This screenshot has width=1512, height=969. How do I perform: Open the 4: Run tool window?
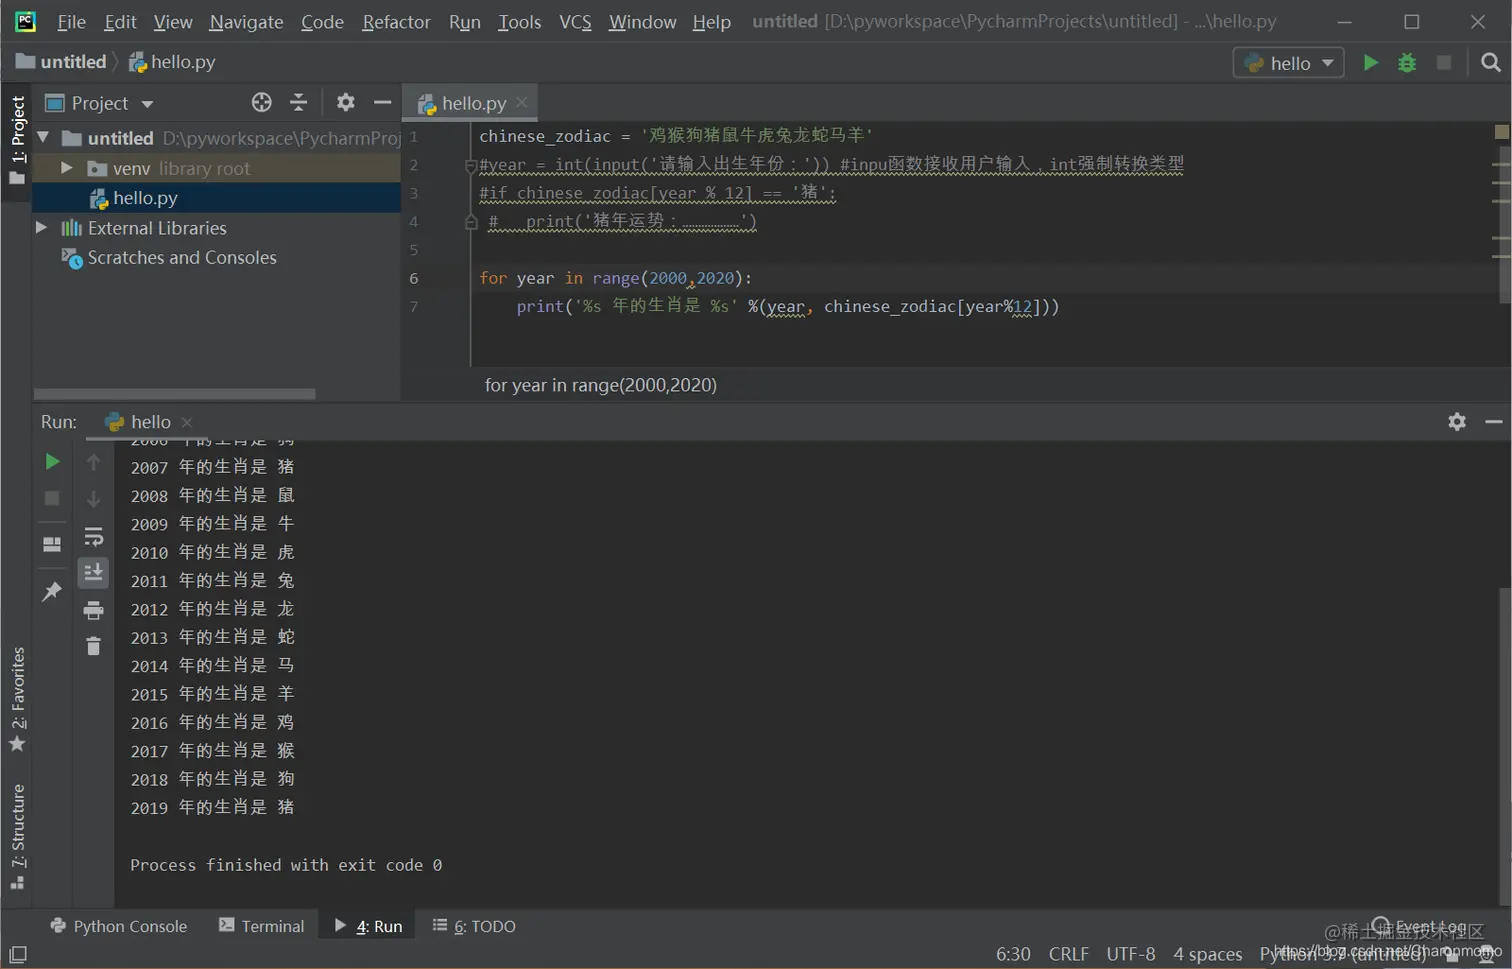click(x=368, y=926)
